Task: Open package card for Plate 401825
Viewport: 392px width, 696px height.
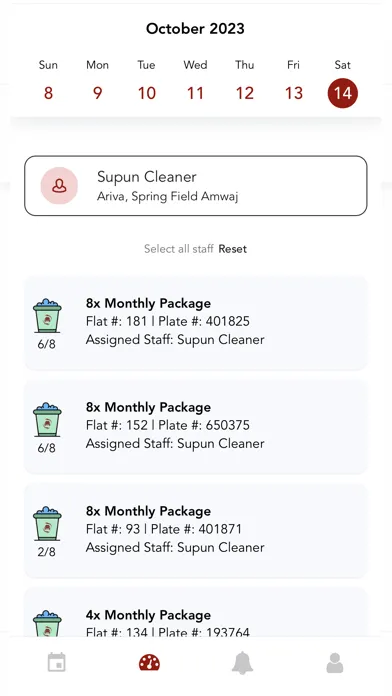Action: pyautogui.click(x=196, y=323)
